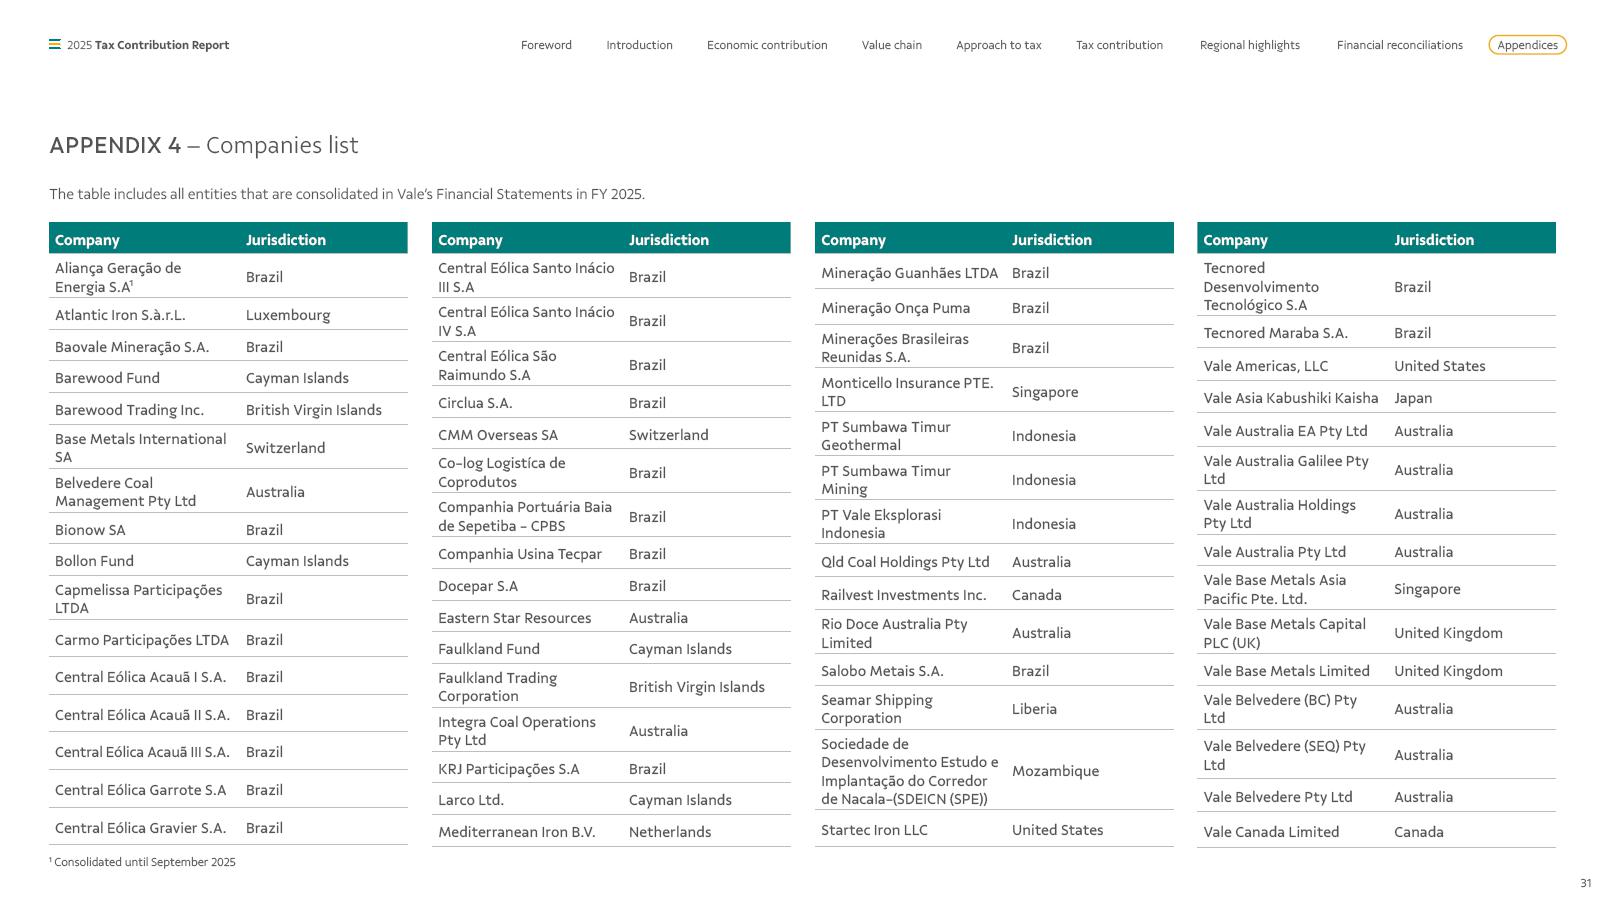Click Central Eólica Acauã I S.A.
1602x903 pixels.
pos(141,677)
